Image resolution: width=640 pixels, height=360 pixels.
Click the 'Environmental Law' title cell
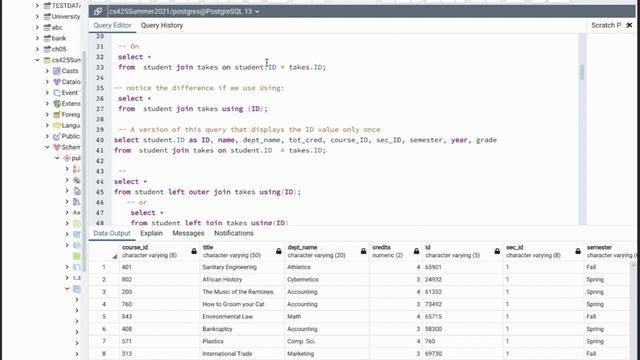(x=242, y=316)
